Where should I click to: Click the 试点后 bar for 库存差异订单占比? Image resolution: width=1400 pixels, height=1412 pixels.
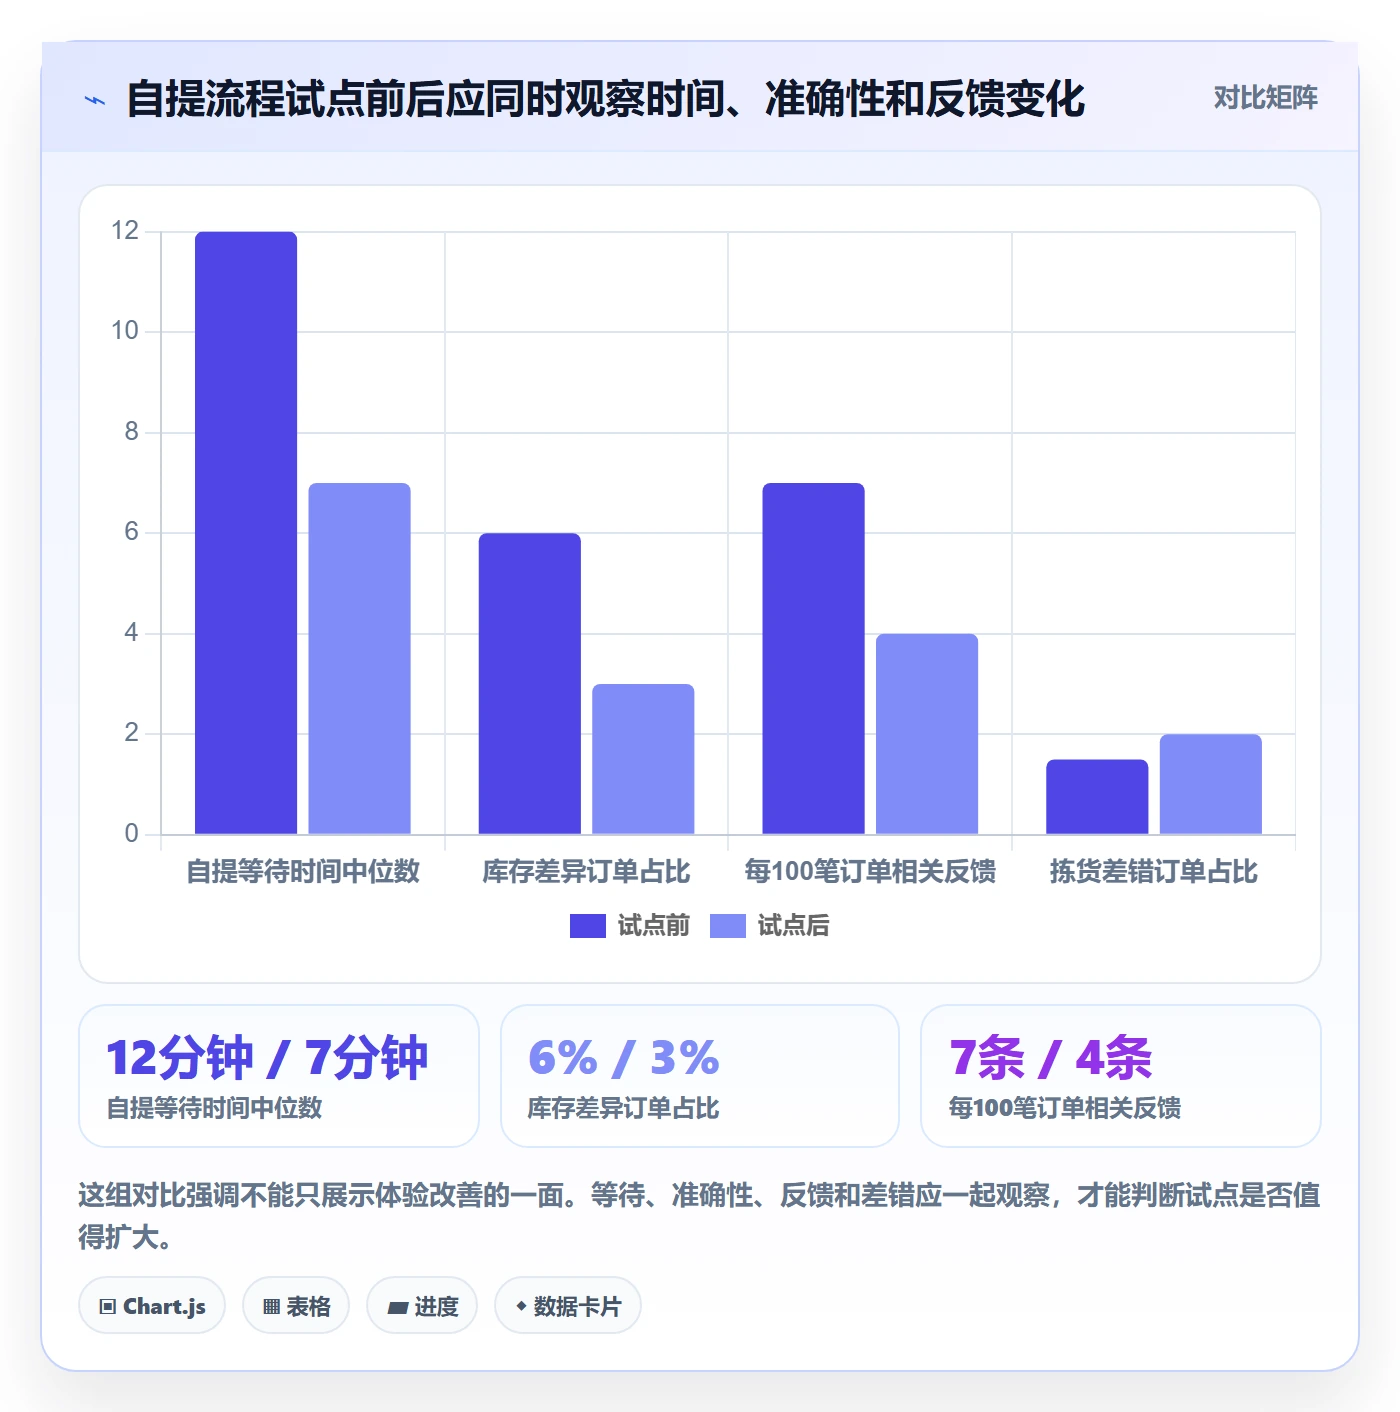[x=643, y=759]
